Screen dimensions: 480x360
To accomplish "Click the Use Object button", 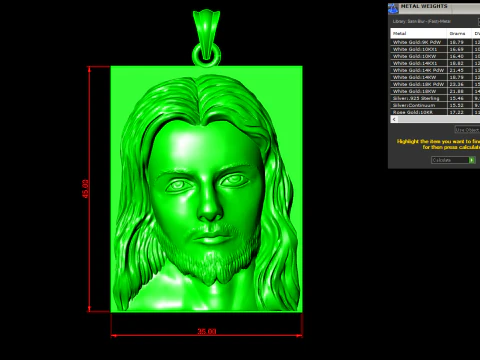I will (467, 130).
